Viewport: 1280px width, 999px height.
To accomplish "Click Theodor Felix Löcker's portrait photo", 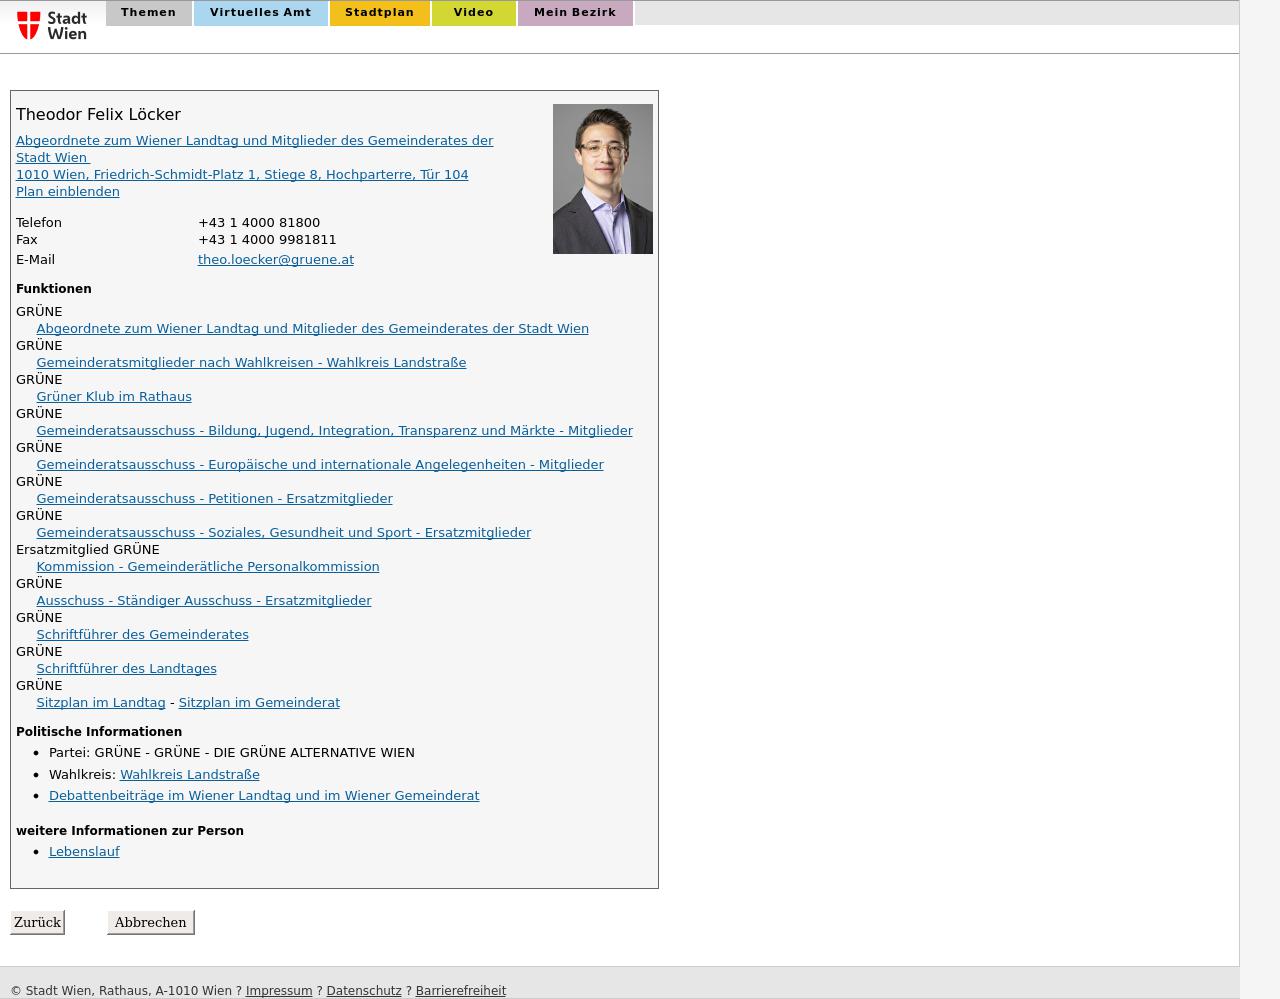I will [x=602, y=179].
